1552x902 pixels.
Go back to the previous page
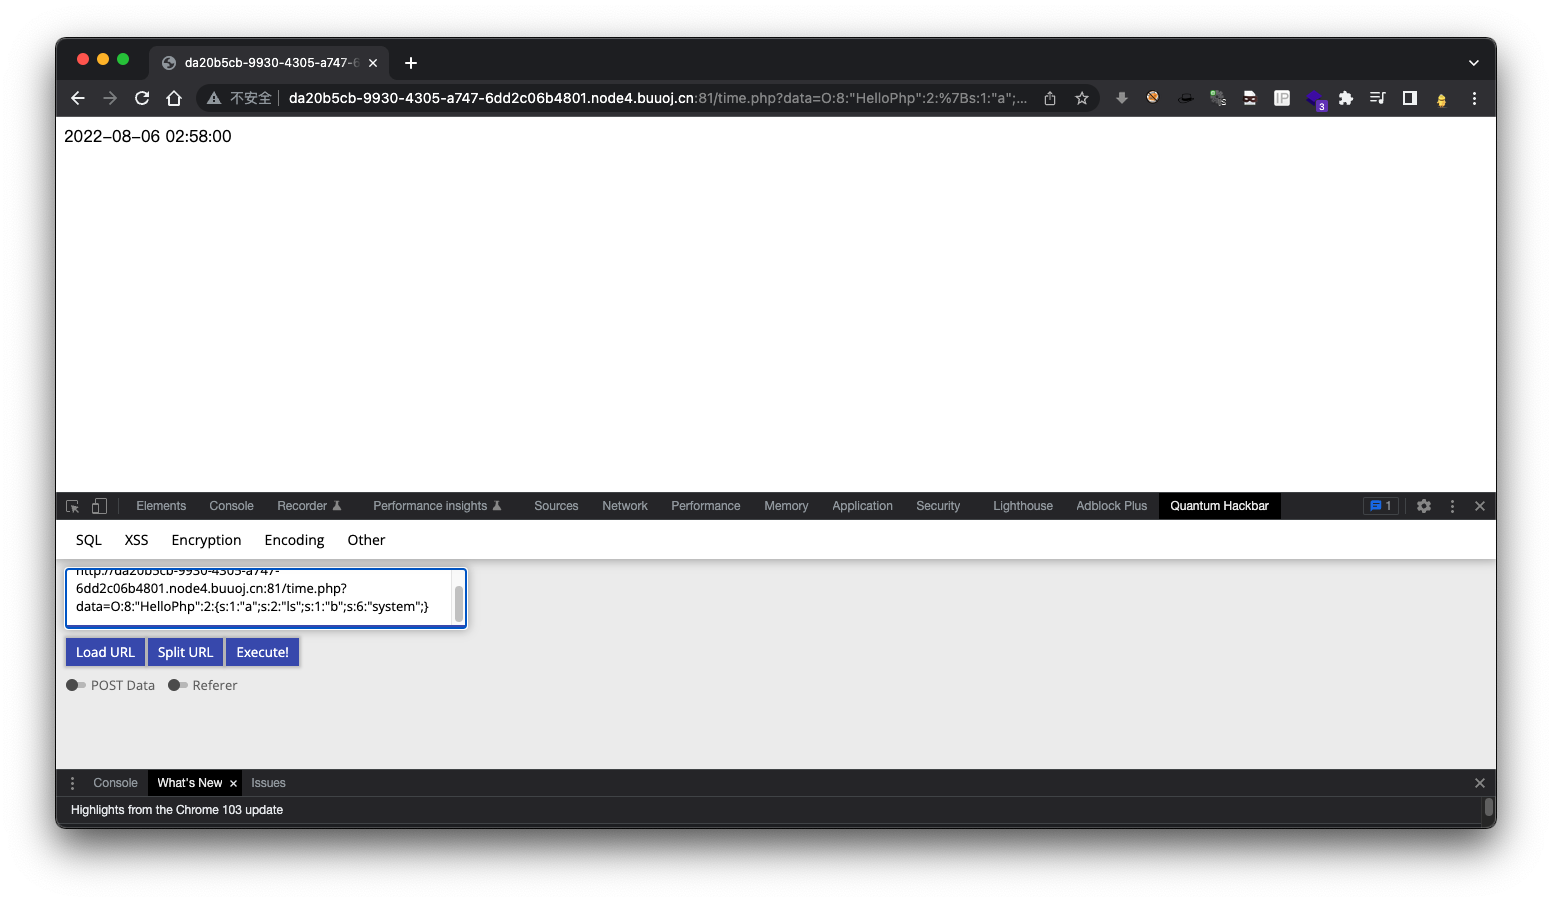point(78,98)
